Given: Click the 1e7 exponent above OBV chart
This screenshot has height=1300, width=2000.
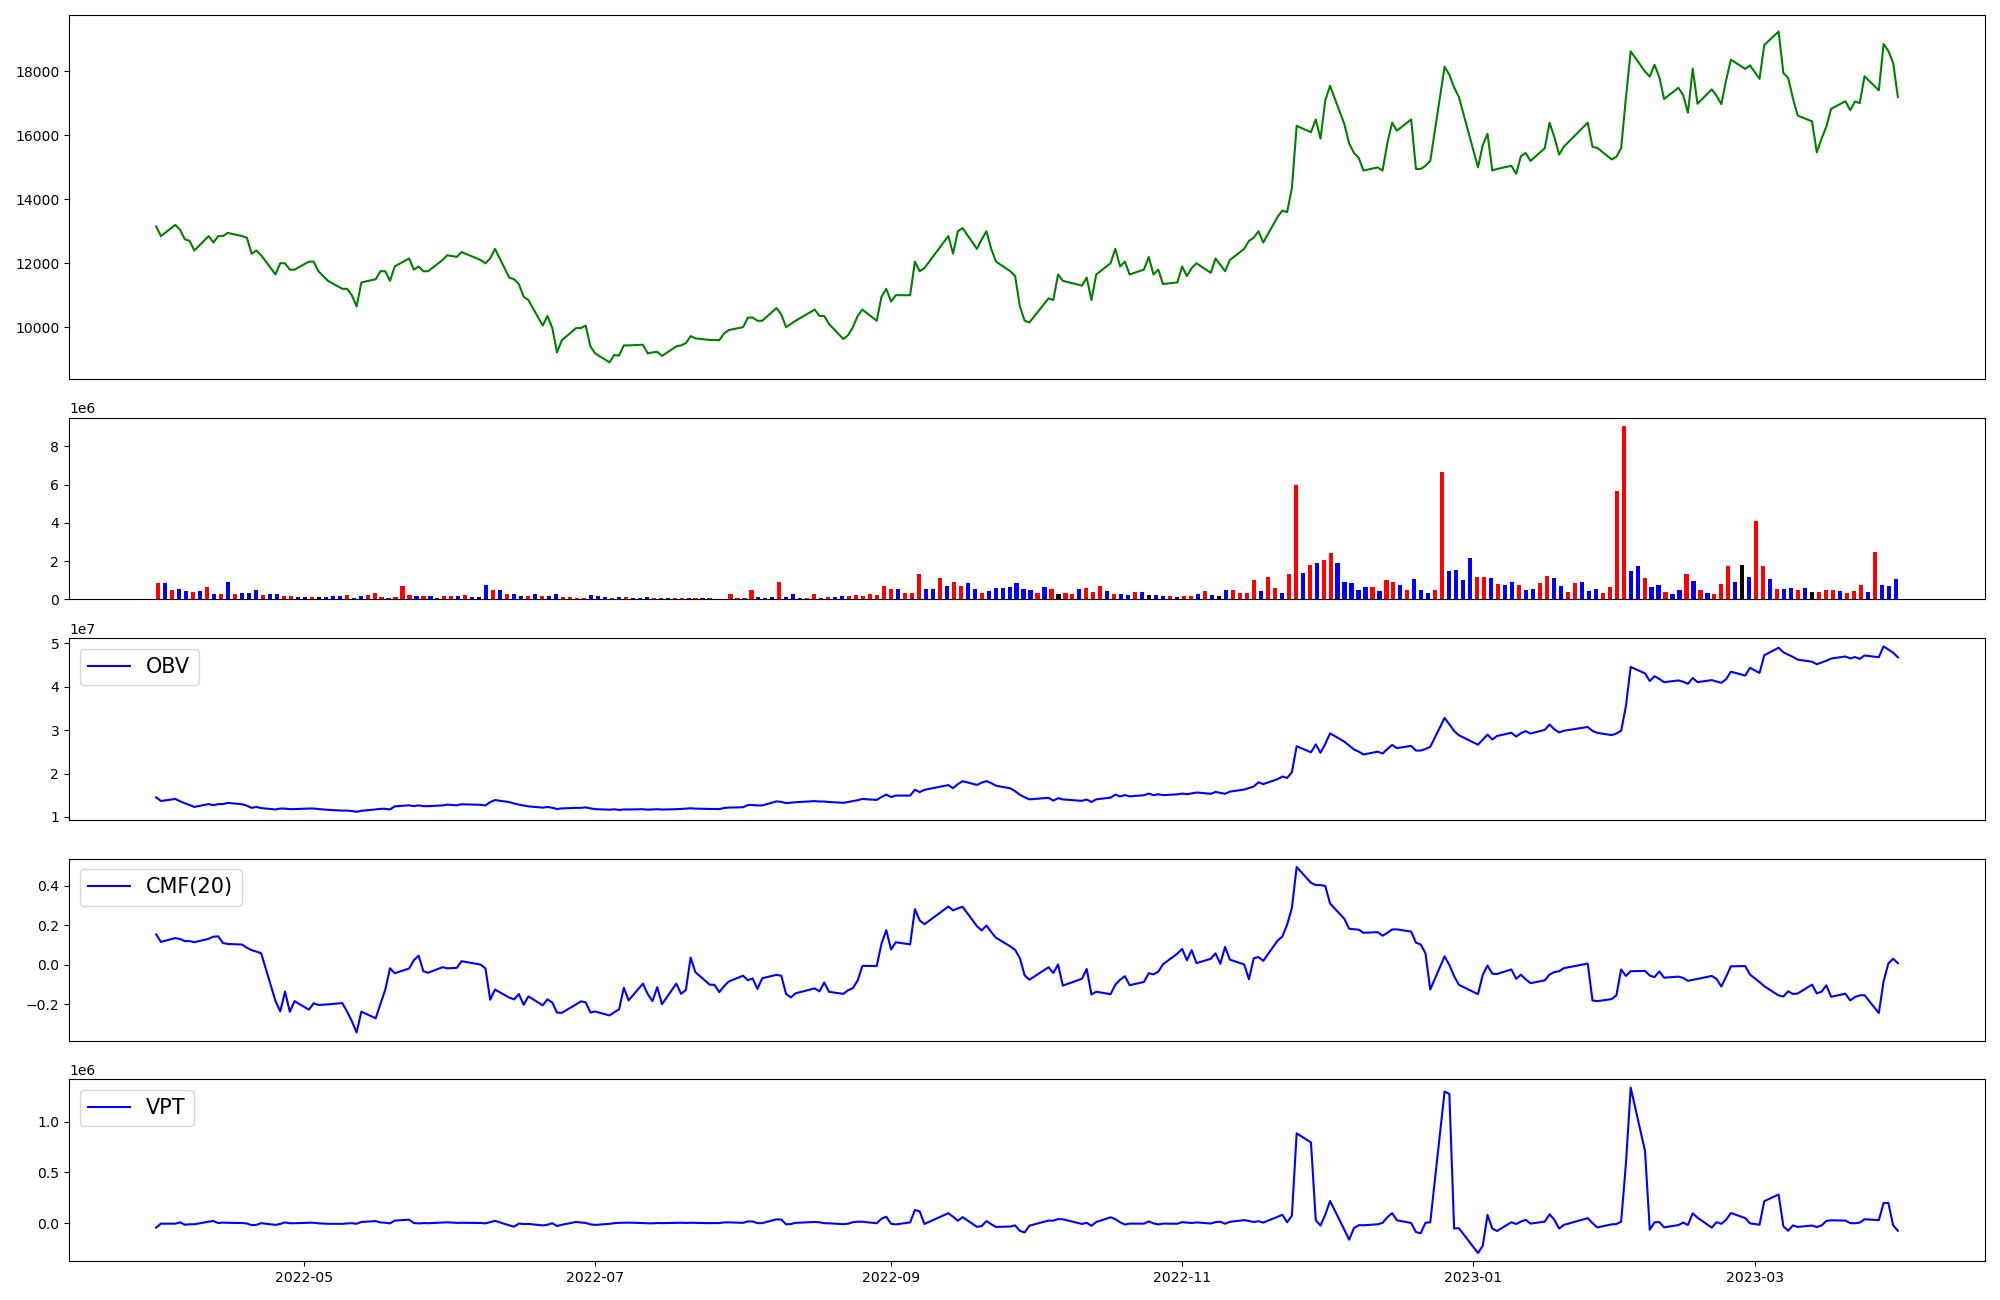Looking at the screenshot, I should [82, 630].
